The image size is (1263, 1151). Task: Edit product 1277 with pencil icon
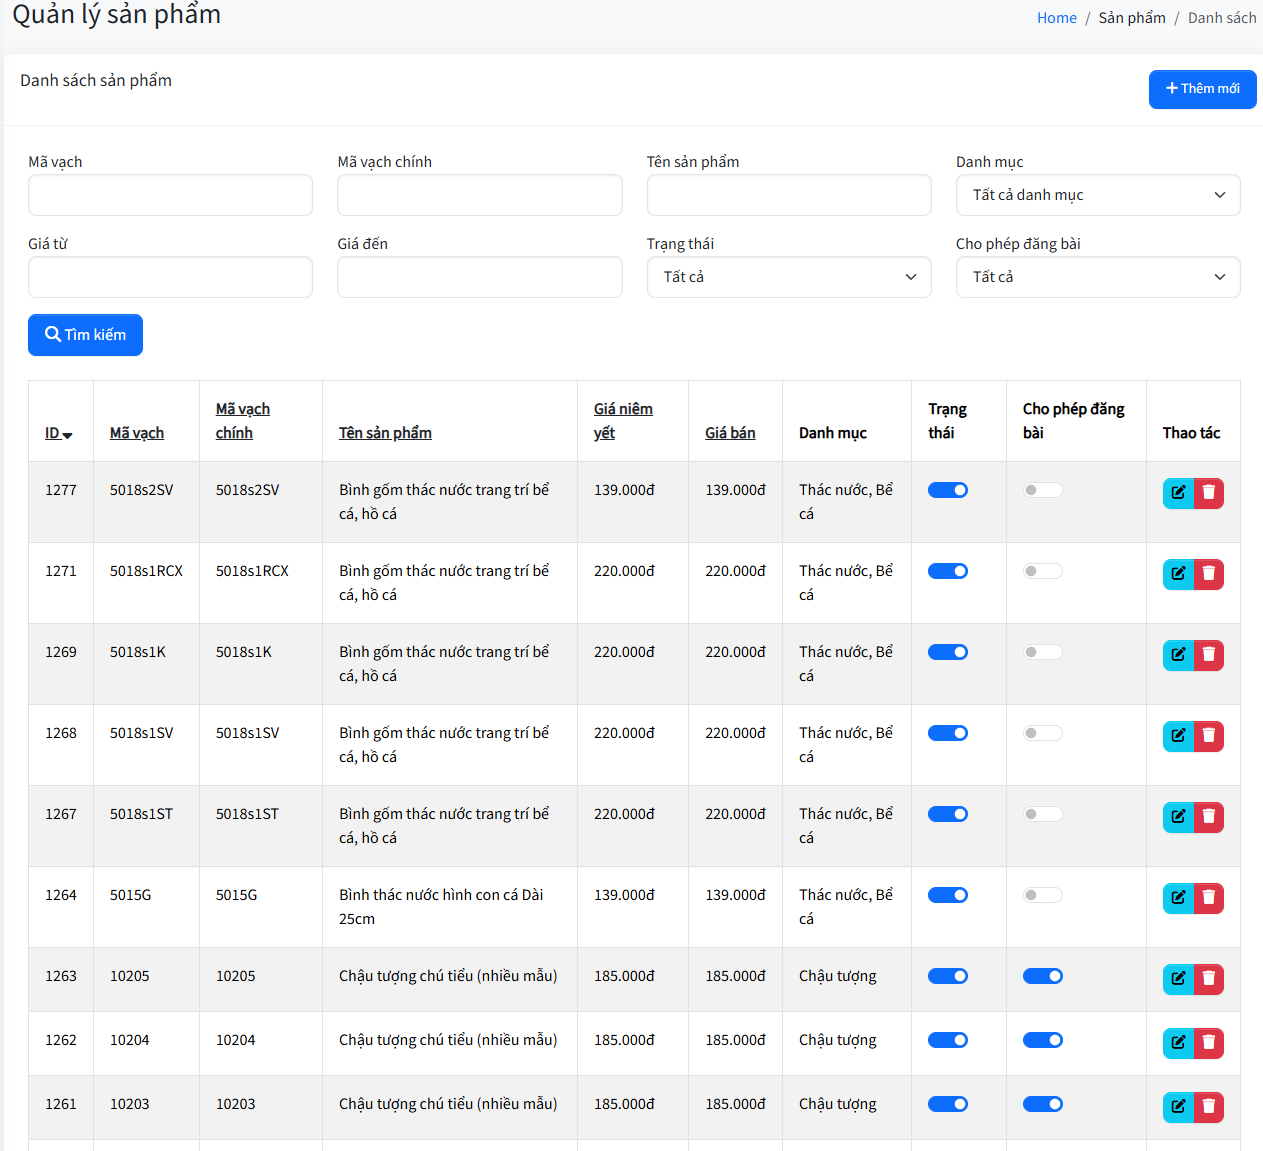point(1178,493)
